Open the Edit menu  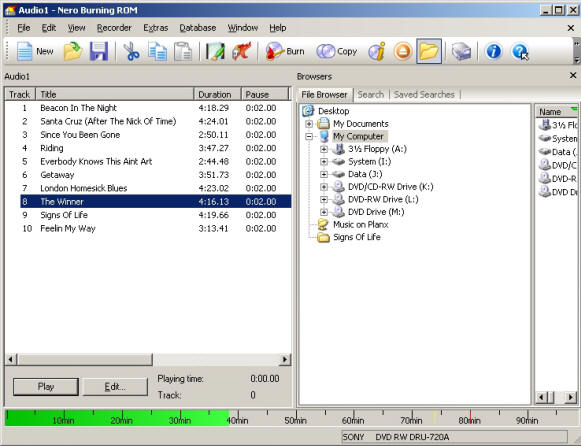click(x=49, y=28)
